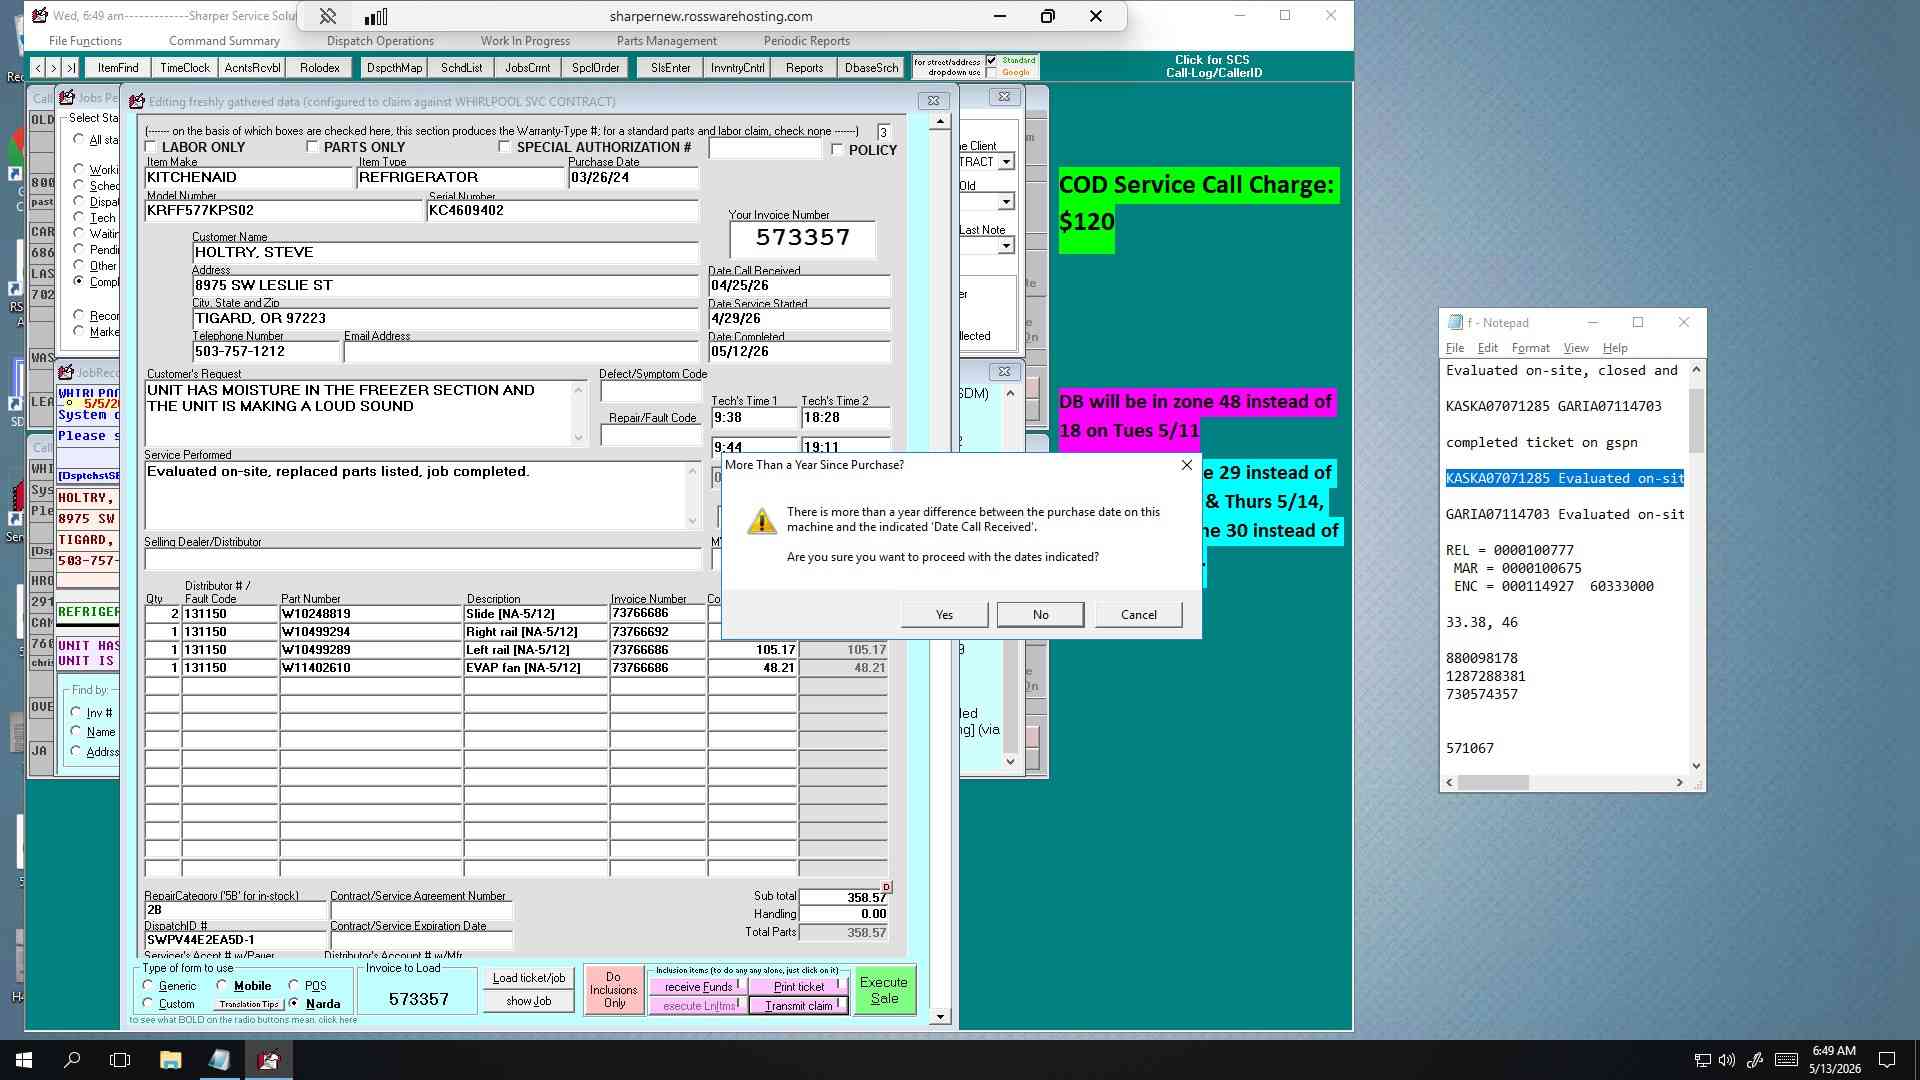
Task: Open taskbar search magnifier
Action: 72,1060
